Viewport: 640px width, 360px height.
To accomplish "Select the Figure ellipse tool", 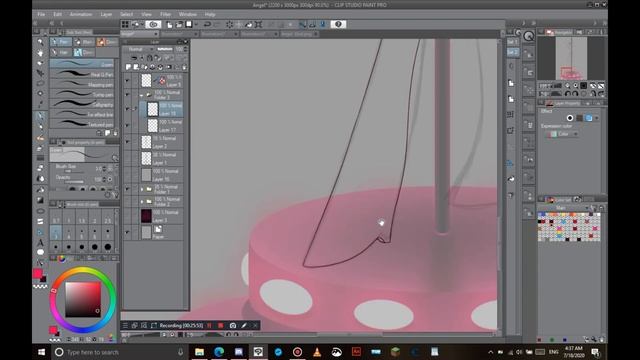I will [x=40, y=211].
